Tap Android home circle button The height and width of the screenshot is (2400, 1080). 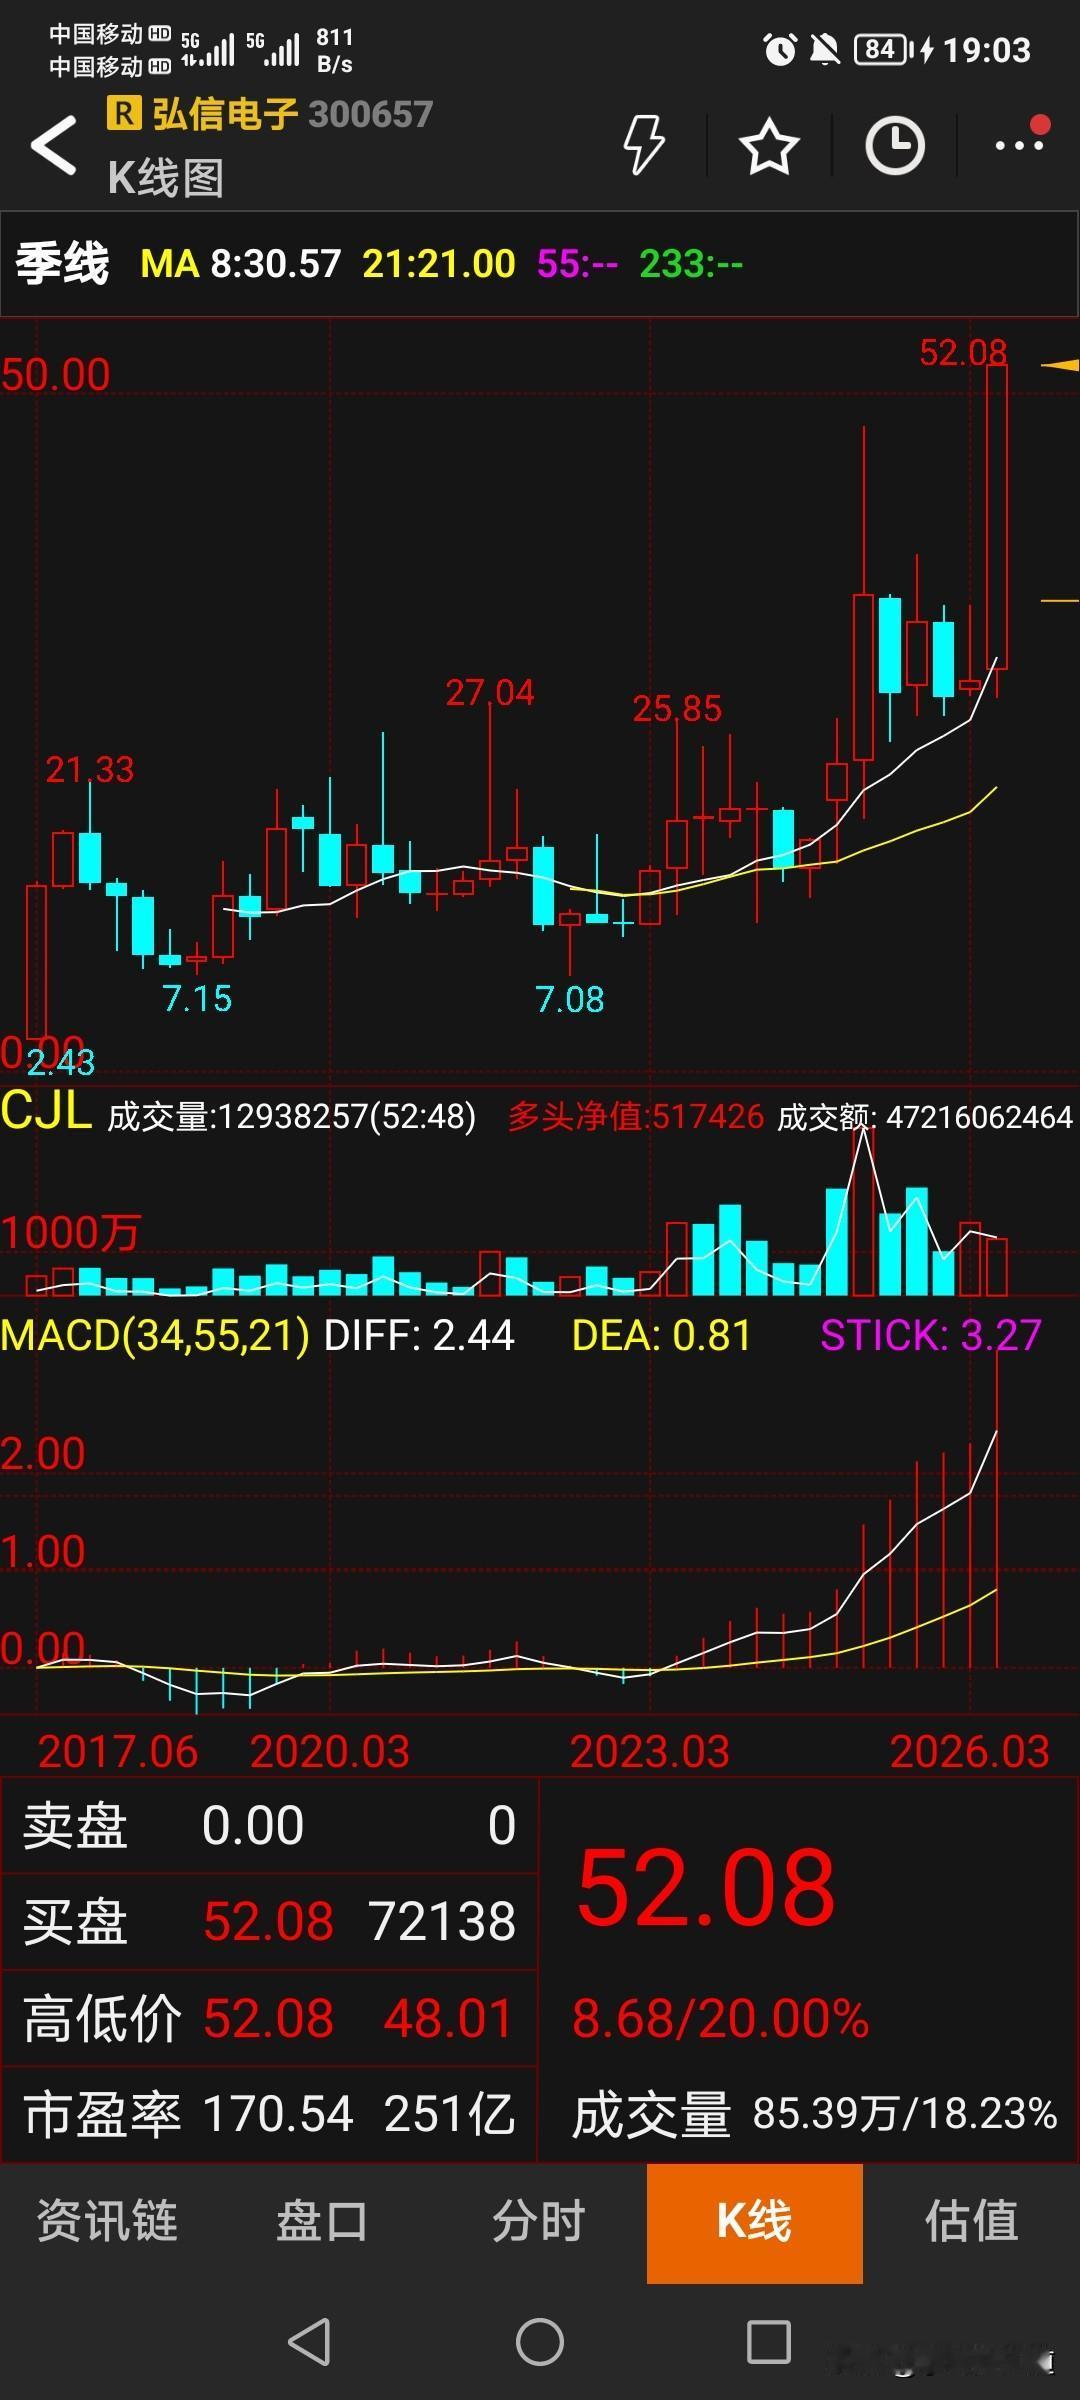(540, 2341)
